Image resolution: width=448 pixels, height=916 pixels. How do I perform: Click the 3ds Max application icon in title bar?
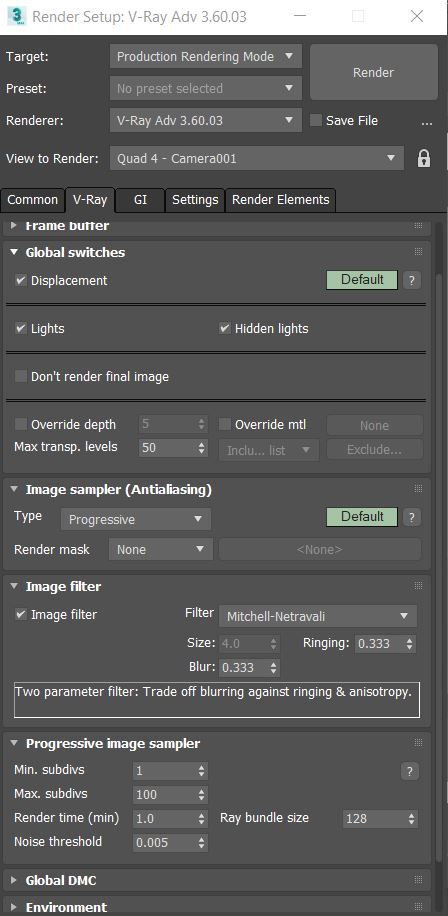tap(16, 16)
